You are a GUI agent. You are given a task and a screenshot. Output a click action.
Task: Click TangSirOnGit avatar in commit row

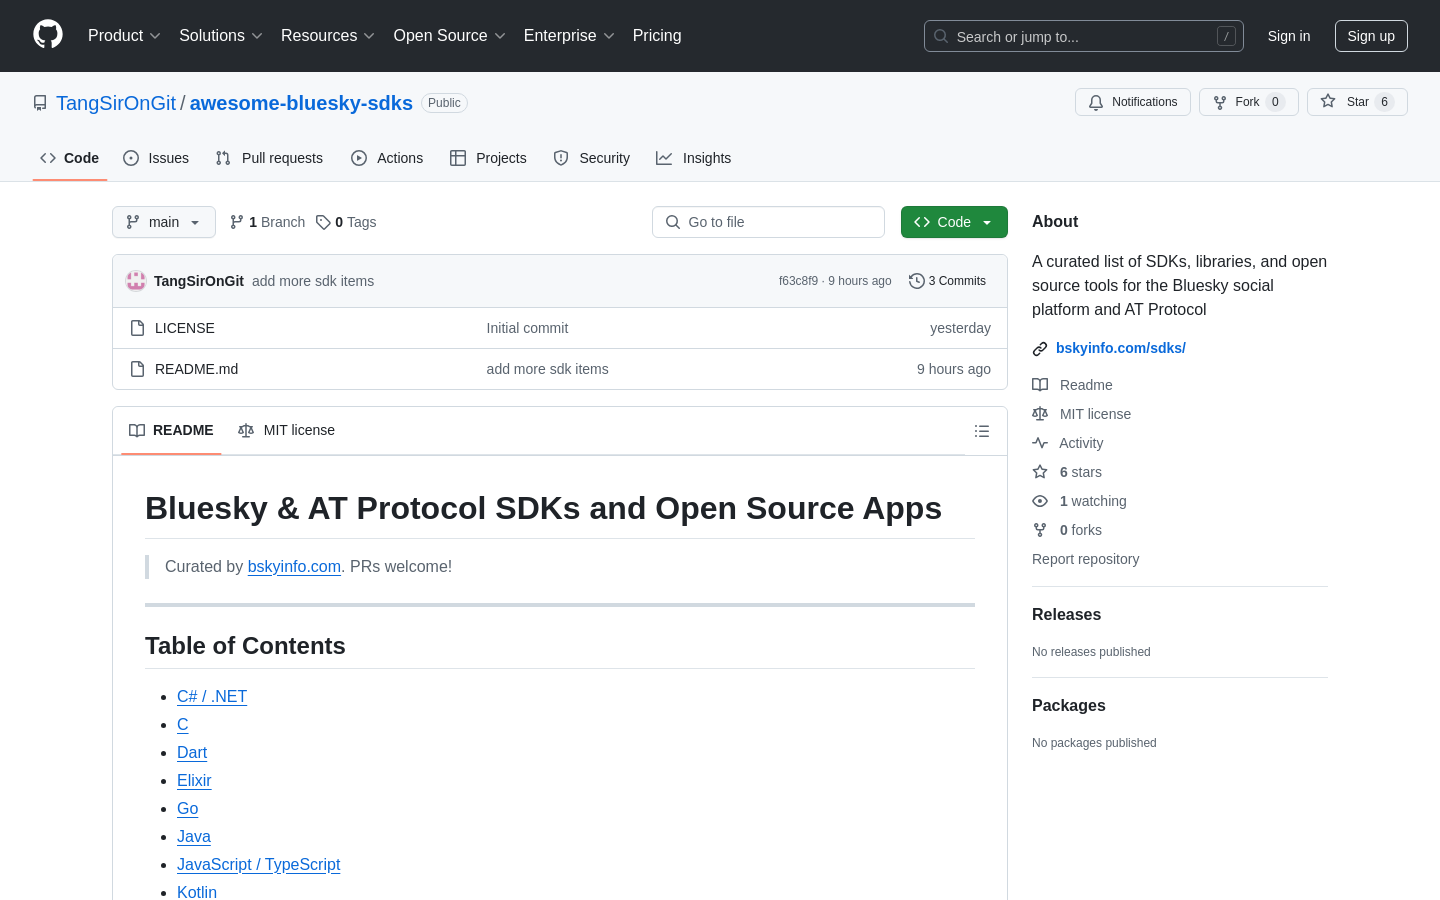click(x=136, y=281)
